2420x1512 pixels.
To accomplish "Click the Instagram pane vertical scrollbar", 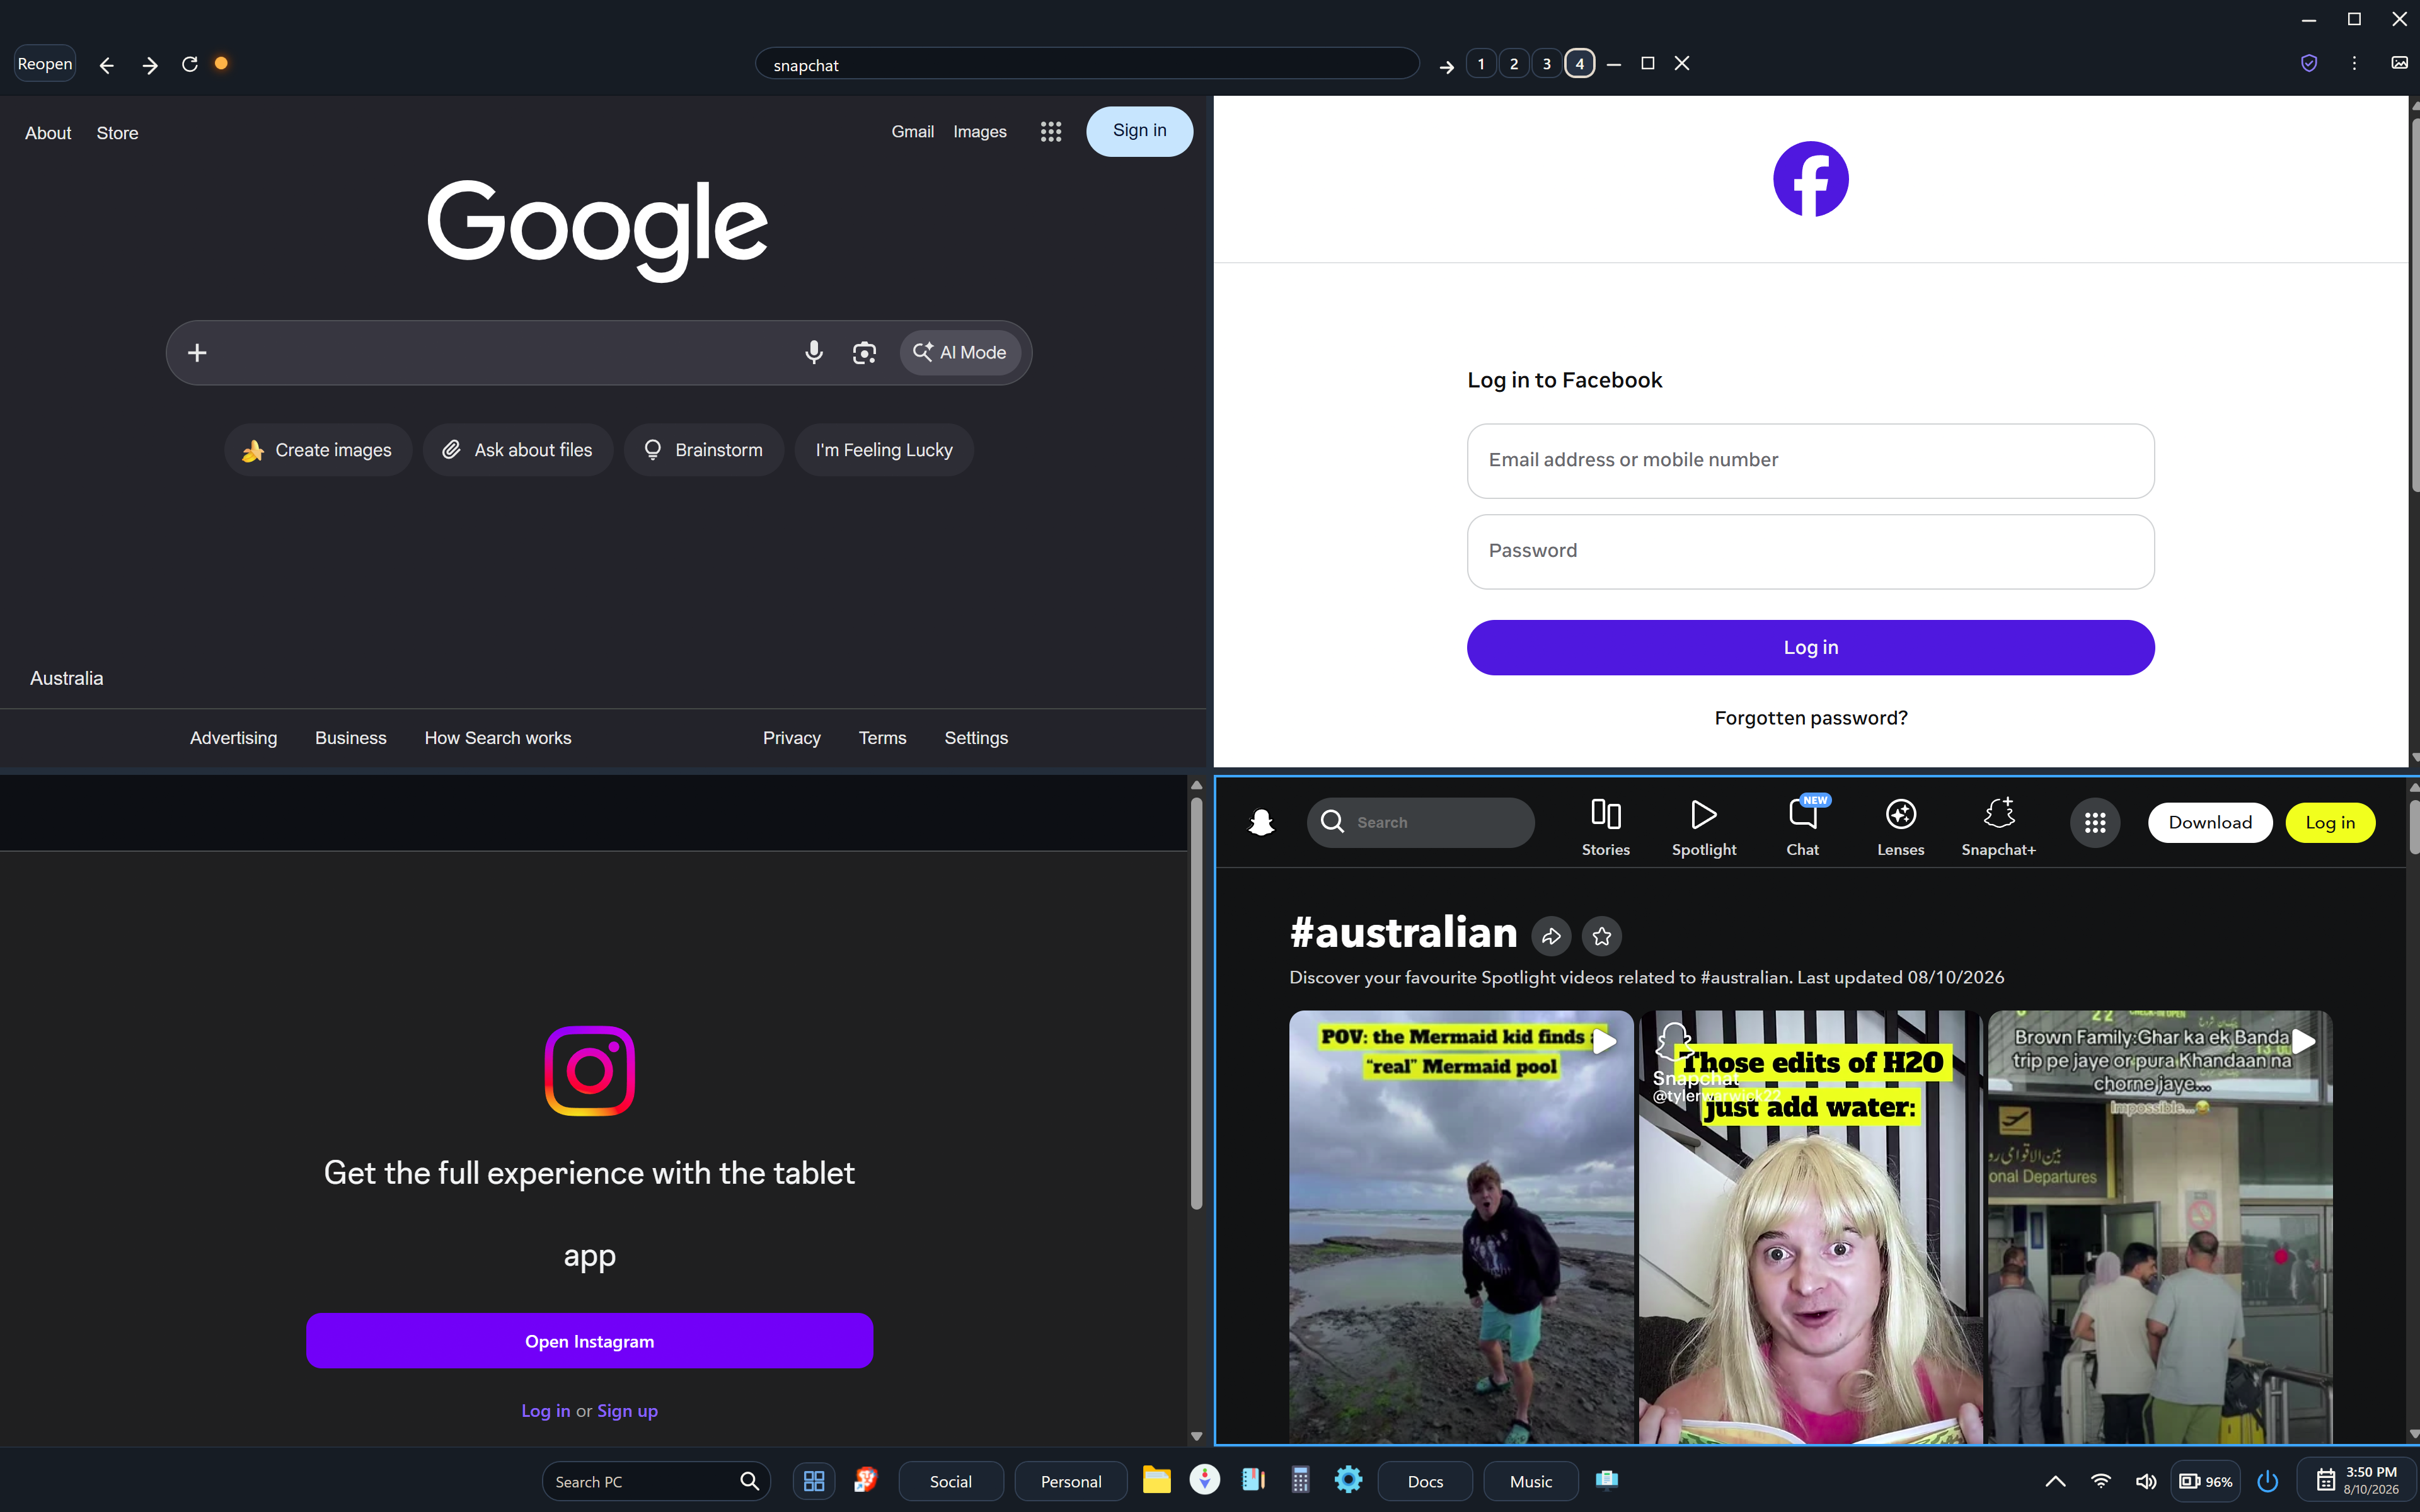I will point(1196,1004).
